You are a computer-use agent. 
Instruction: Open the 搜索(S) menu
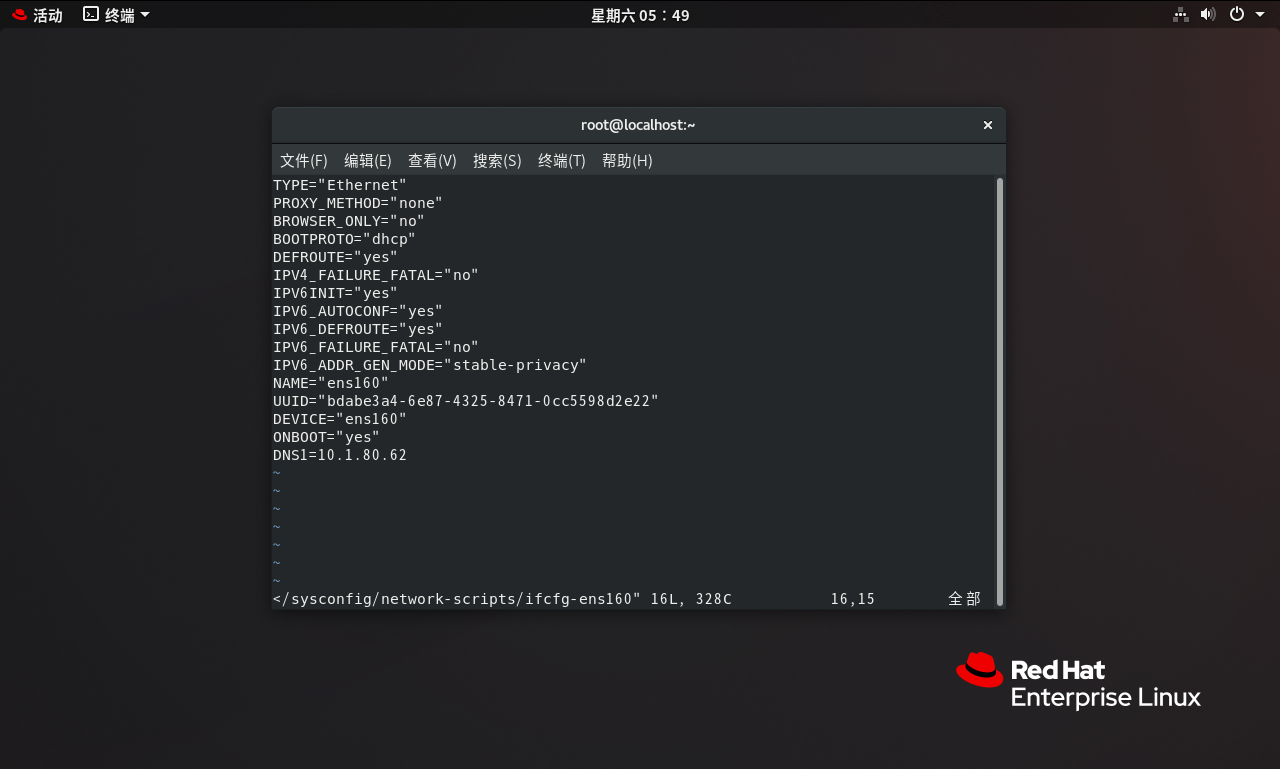[497, 160]
